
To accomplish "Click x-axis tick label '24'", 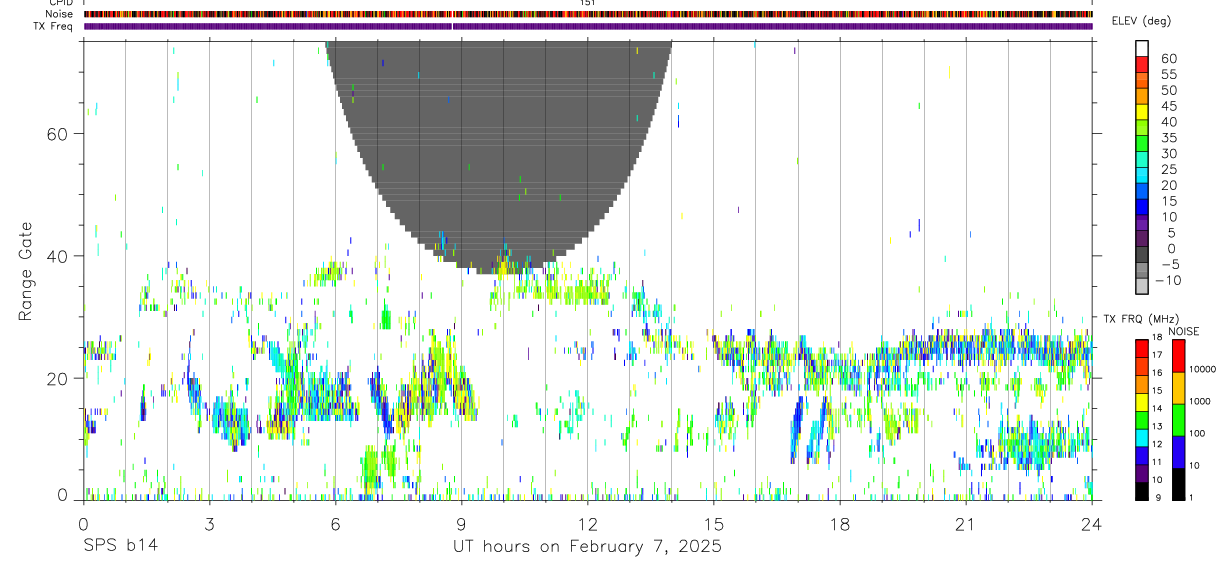I will point(1091,523).
